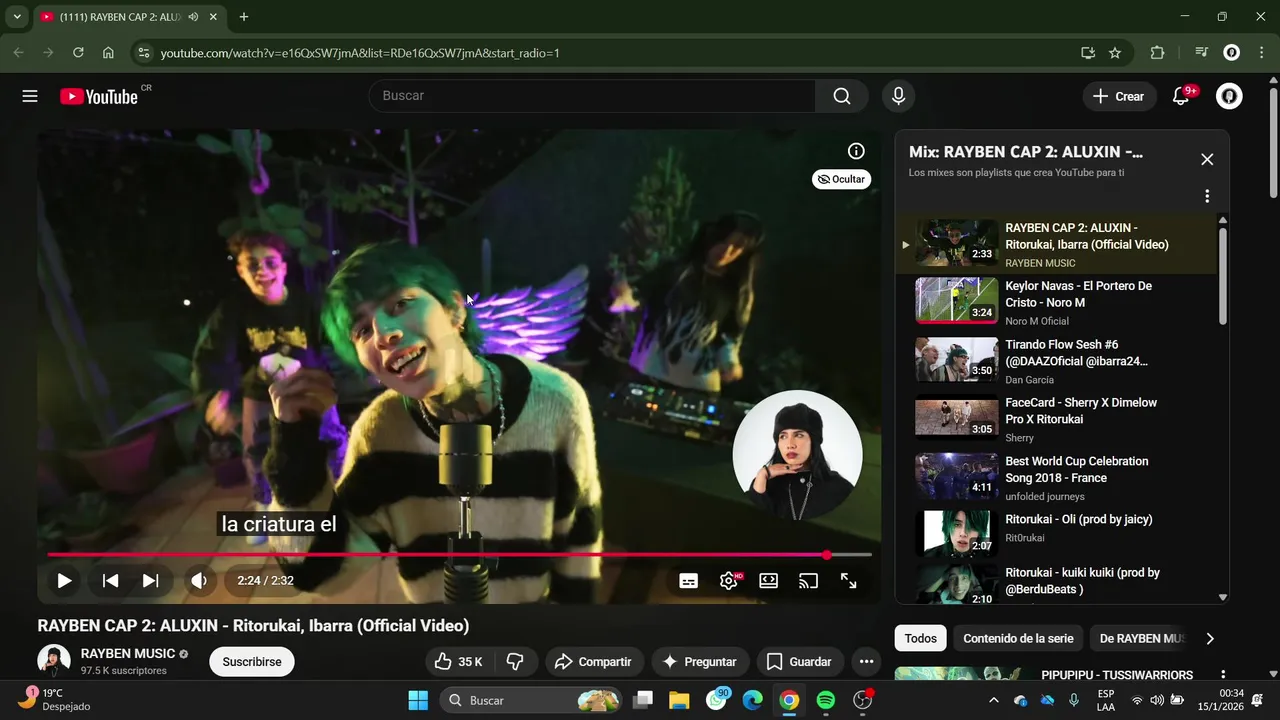This screenshot has width=1280, height=720.
Task: Open the weather widget 19°C Despejado
Action: point(54,699)
